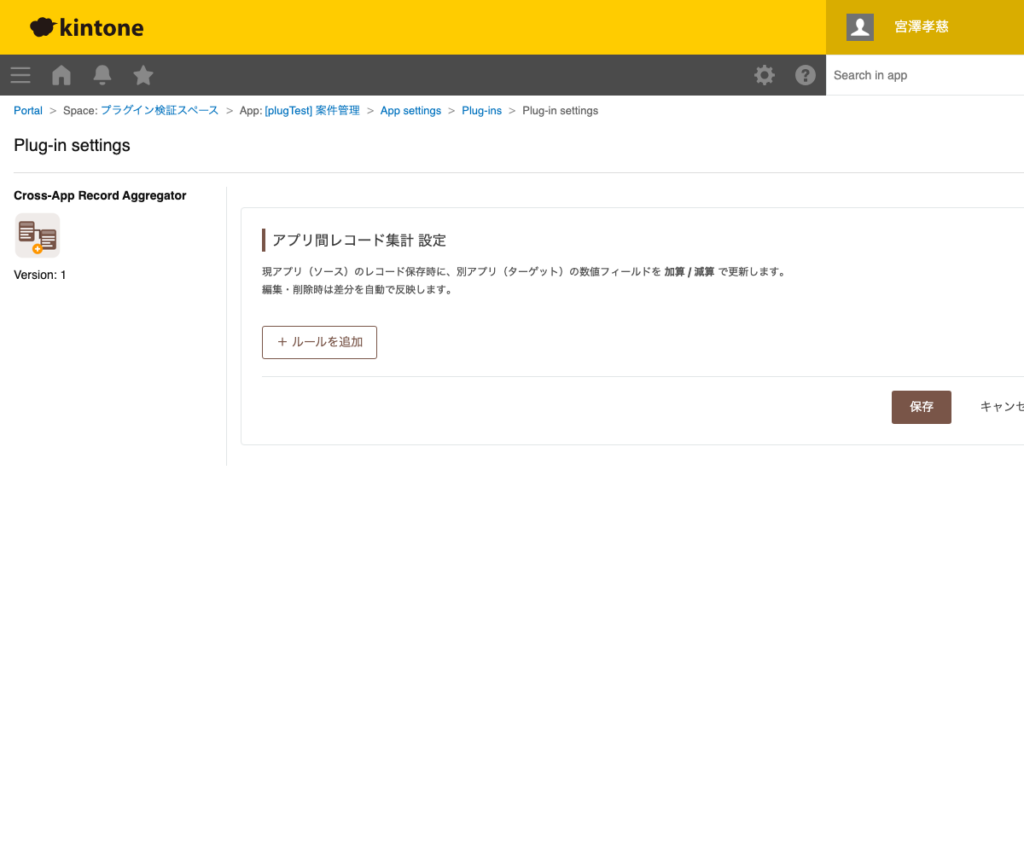Select Cross-App Record Aggregator in the sidebar
Image resolution: width=1024 pixels, height=853 pixels.
click(x=99, y=195)
